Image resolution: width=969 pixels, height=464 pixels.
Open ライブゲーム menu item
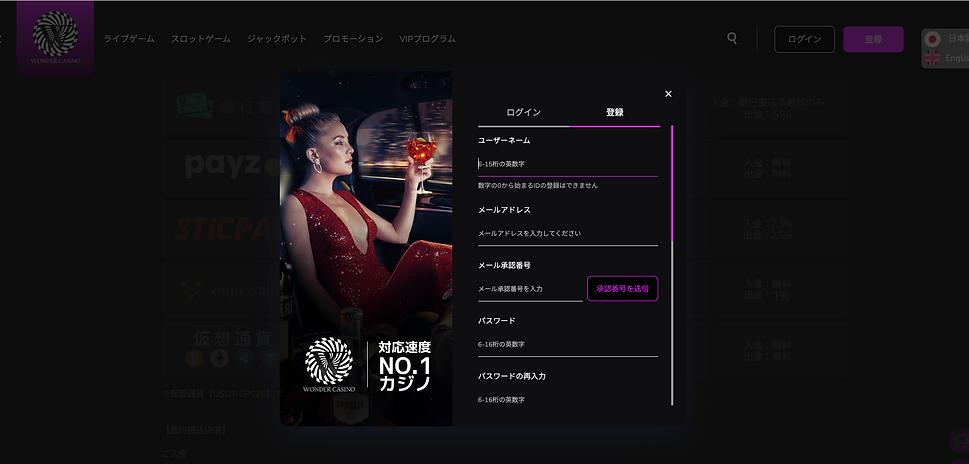pyautogui.click(x=129, y=38)
